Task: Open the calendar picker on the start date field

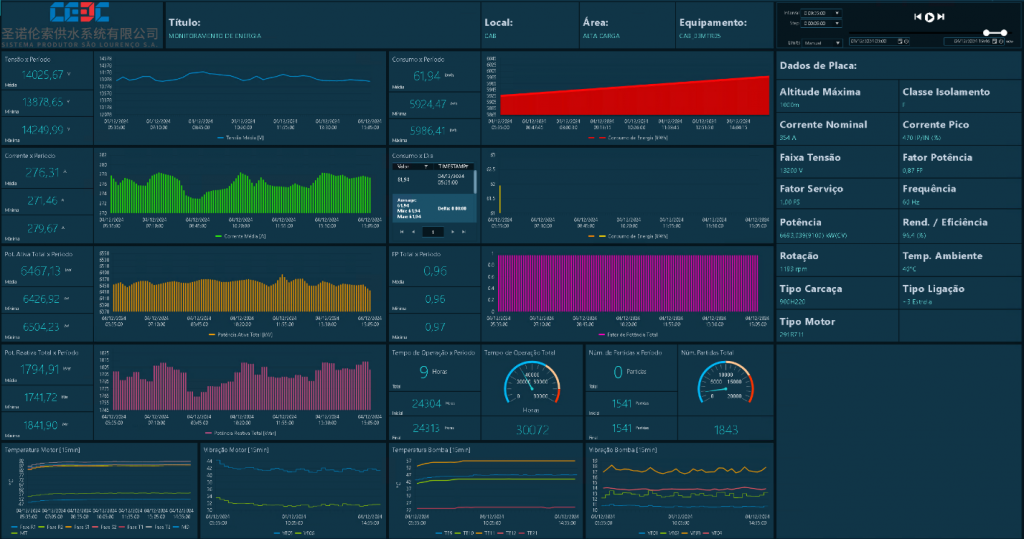Action: tap(899, 41)
